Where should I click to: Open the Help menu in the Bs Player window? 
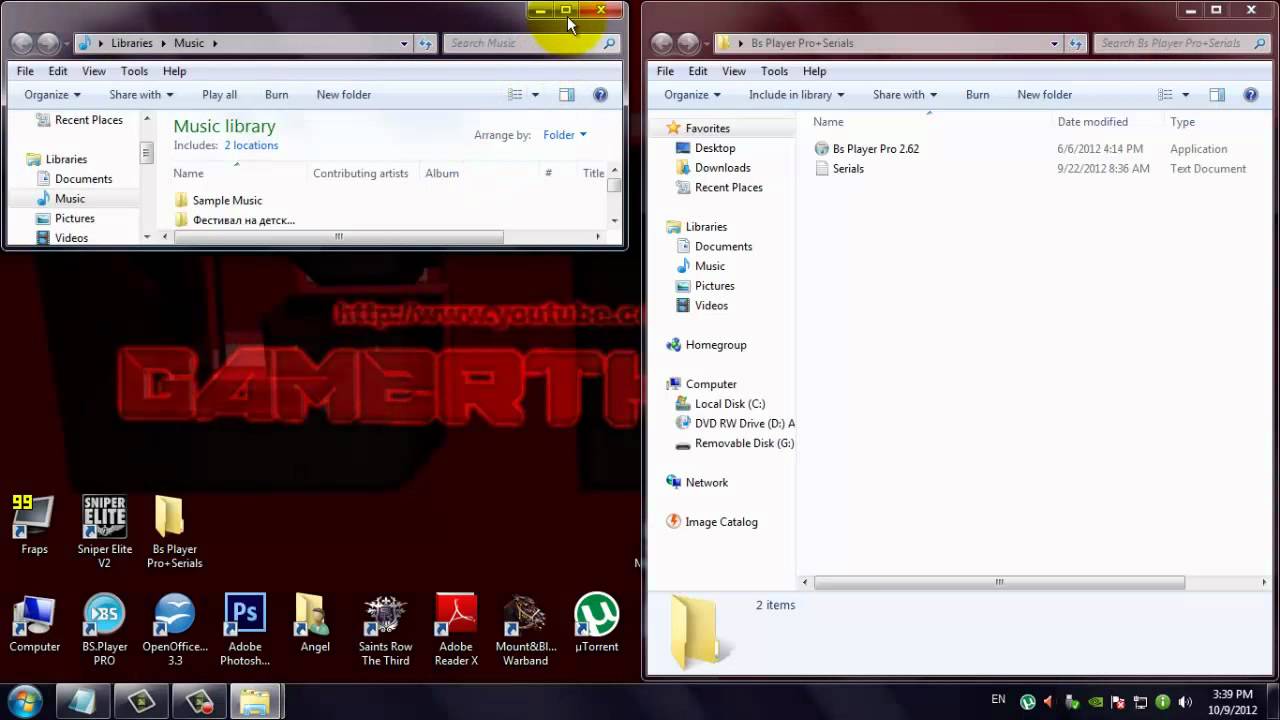click(x=814, y=71)
